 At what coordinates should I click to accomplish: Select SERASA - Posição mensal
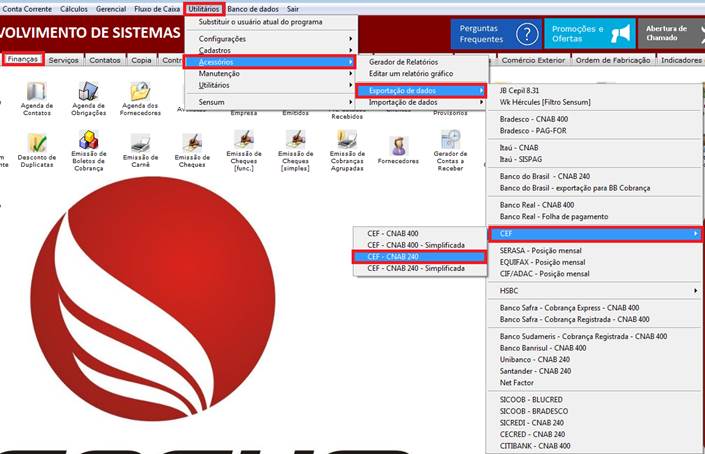(595, 251)
